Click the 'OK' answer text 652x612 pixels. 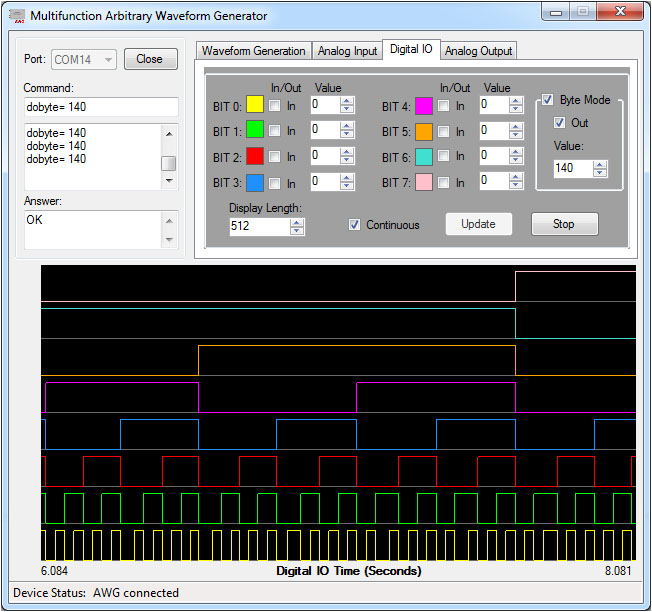coord(34,220)
